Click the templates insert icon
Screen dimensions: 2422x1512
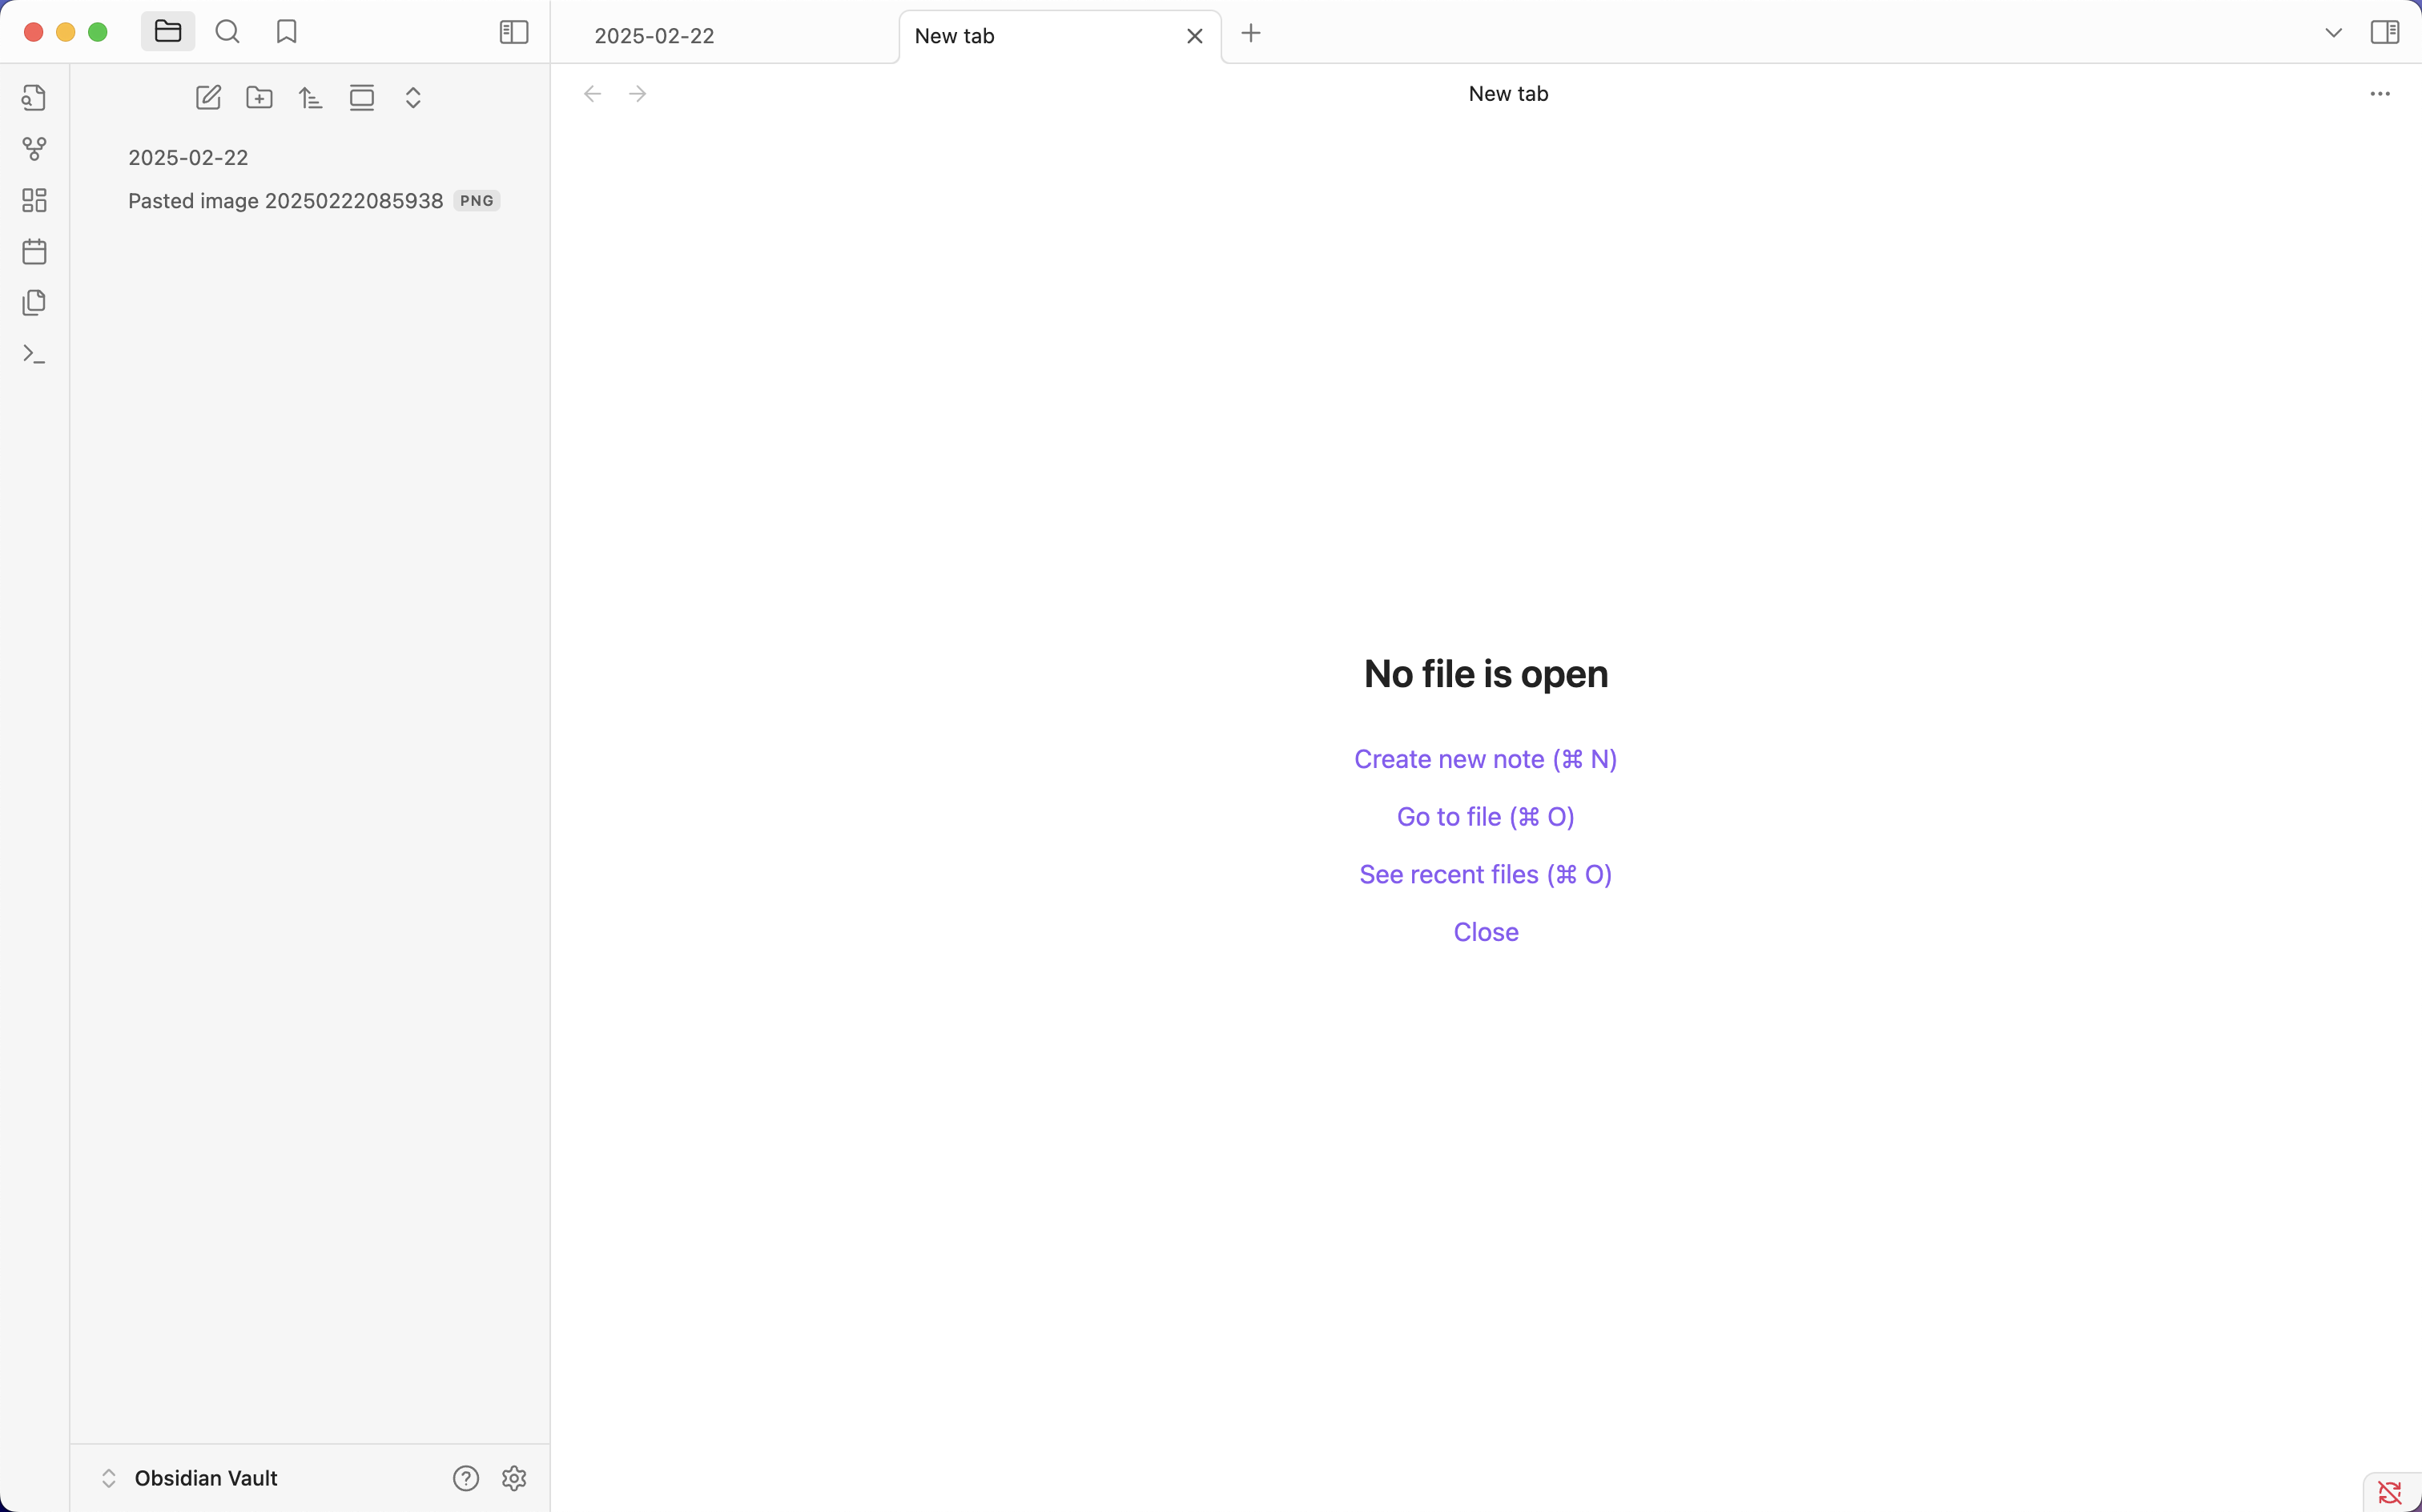34,303
